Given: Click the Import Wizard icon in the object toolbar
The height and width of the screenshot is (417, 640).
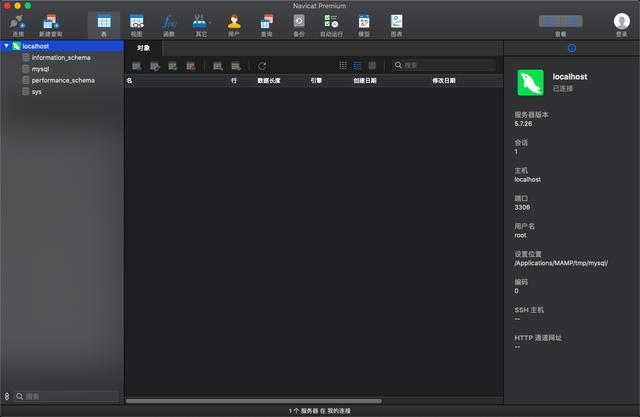Looking at the screenshot, I should tap(218, 66).
